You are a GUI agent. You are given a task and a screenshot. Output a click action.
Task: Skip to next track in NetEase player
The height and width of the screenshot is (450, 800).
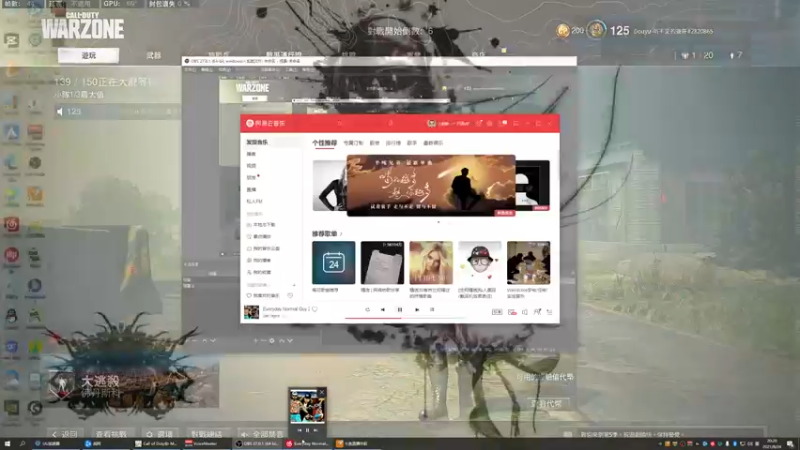coord(417,310)
